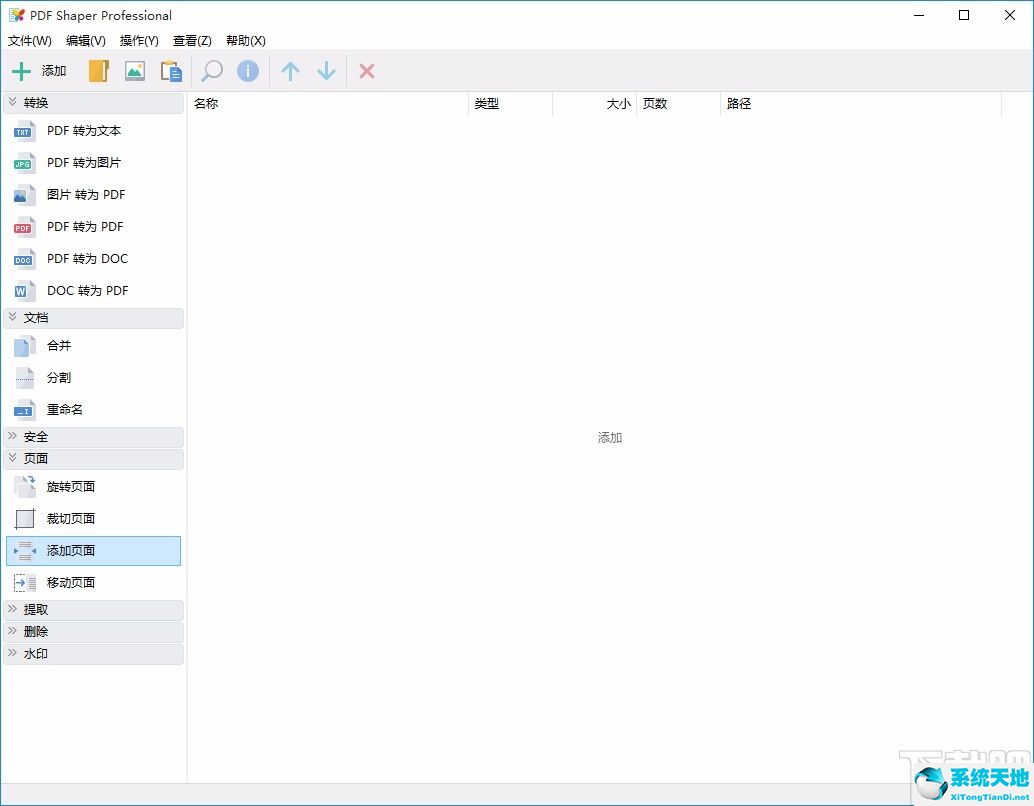The image size is (1034, 806).
Task: Open the 帮助(X) menu
Action: tap(244, 41)
